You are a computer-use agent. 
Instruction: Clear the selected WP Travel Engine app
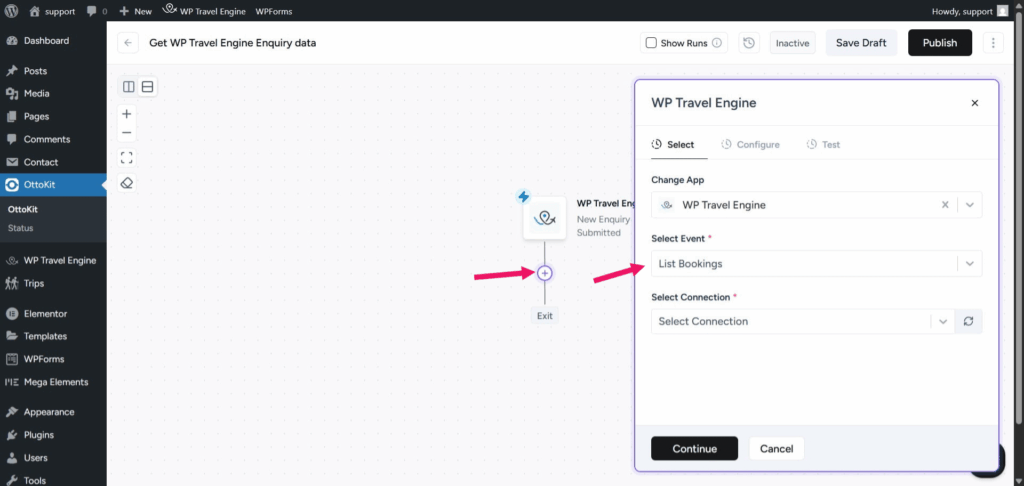pos(944,204)
